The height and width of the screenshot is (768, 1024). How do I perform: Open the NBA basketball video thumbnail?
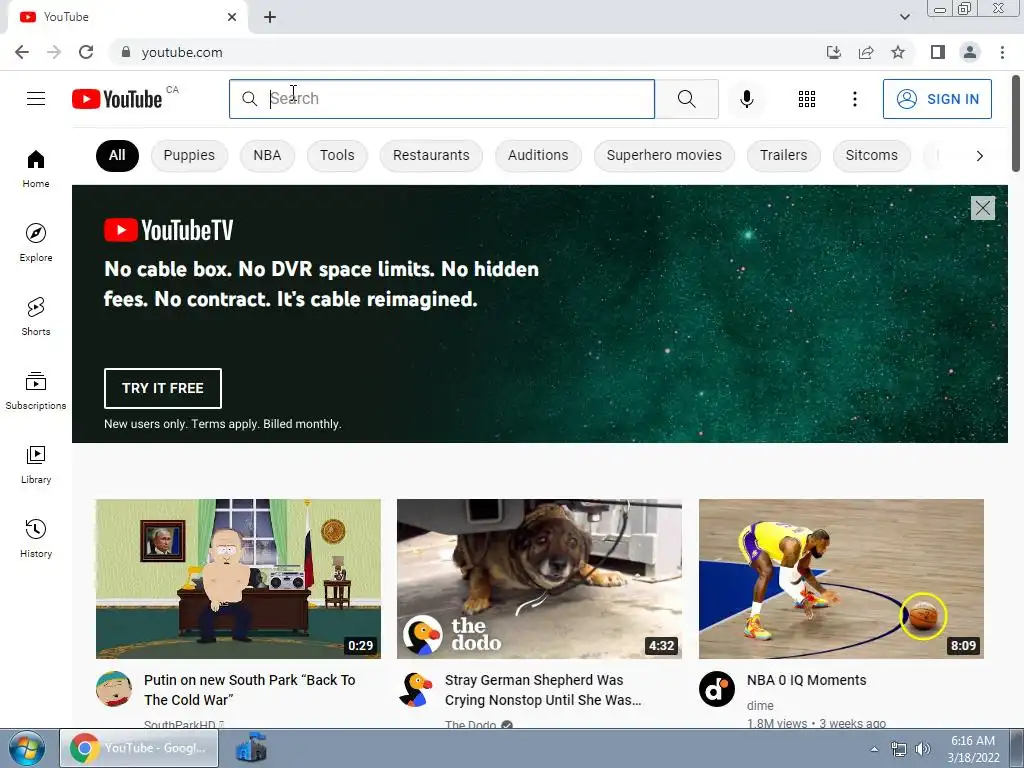tap(841, 579)
